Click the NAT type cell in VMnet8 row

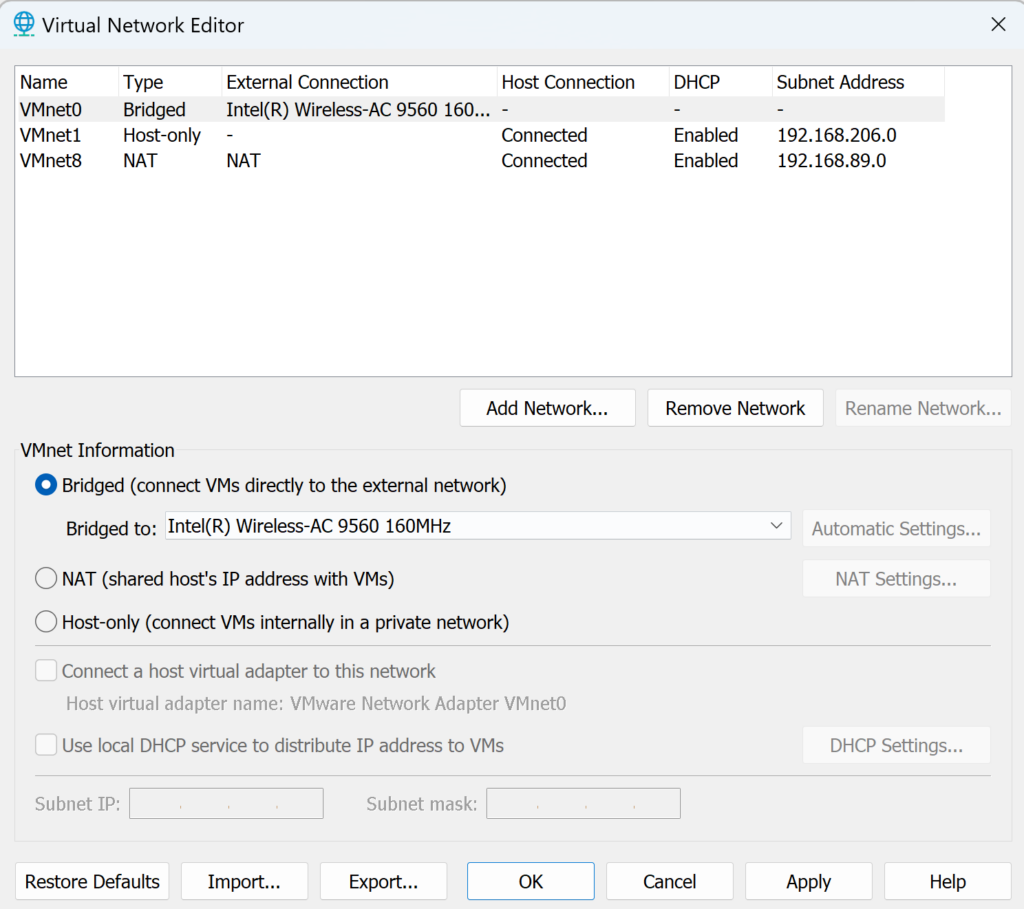coord(140,161)
